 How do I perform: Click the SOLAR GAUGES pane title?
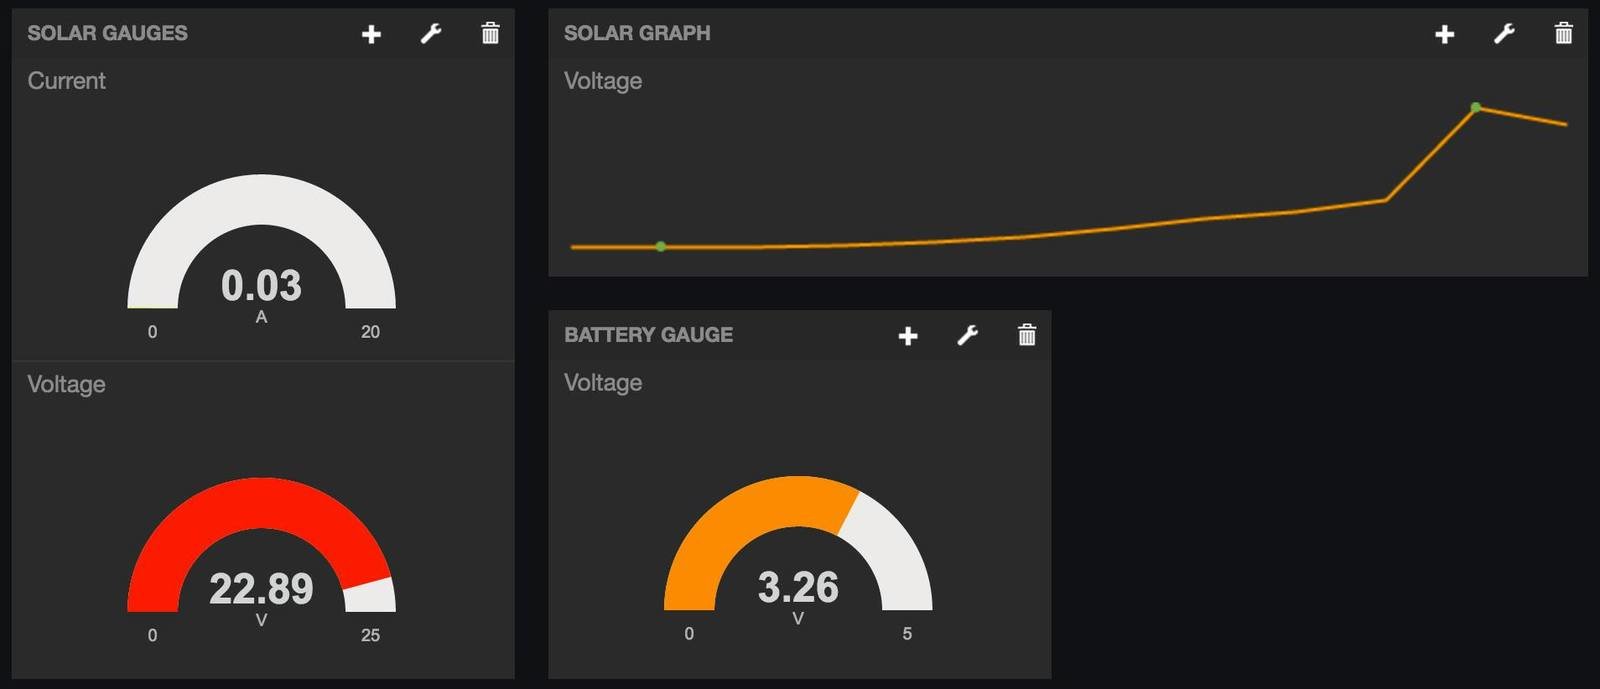(x=107, y=33)
